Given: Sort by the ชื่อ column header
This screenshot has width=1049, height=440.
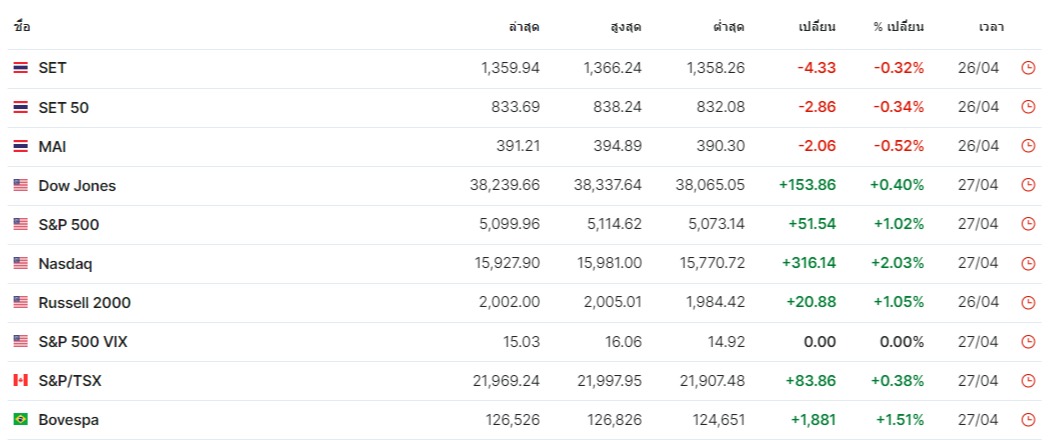Looking at the screenshot, I should 21,27.
